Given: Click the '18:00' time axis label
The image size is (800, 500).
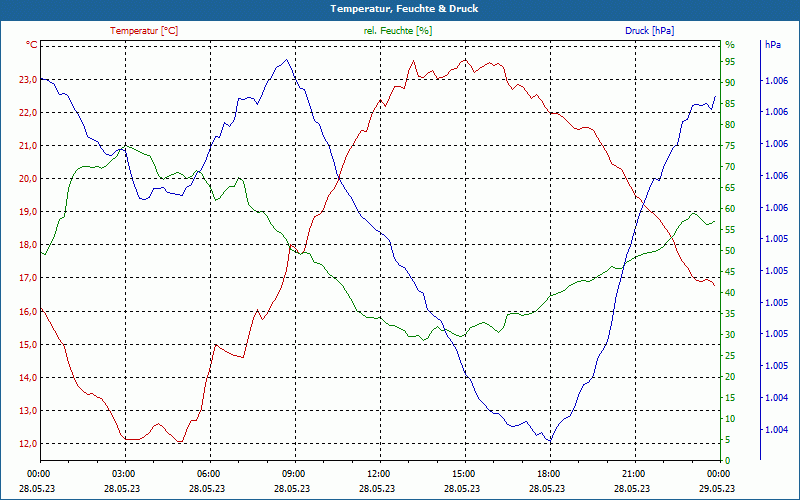Looking at the screenshot, I should (x=548, y=473).
